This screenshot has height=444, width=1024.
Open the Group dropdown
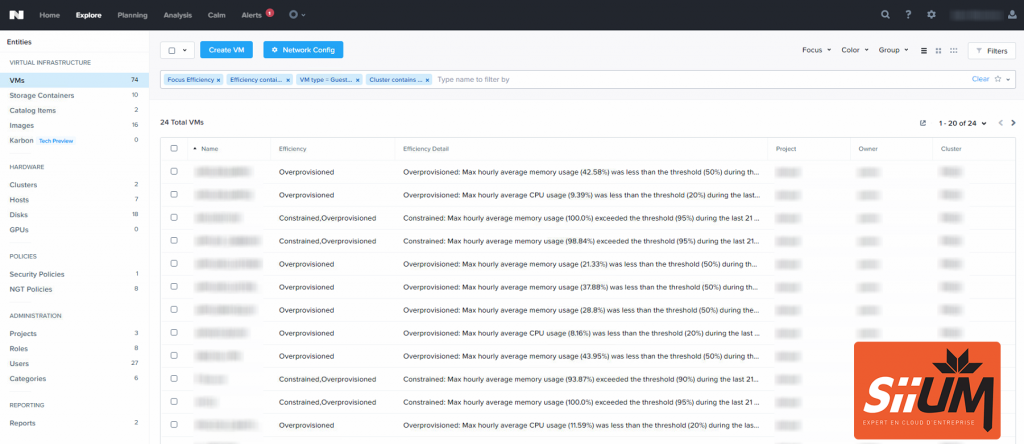(893, 50)
